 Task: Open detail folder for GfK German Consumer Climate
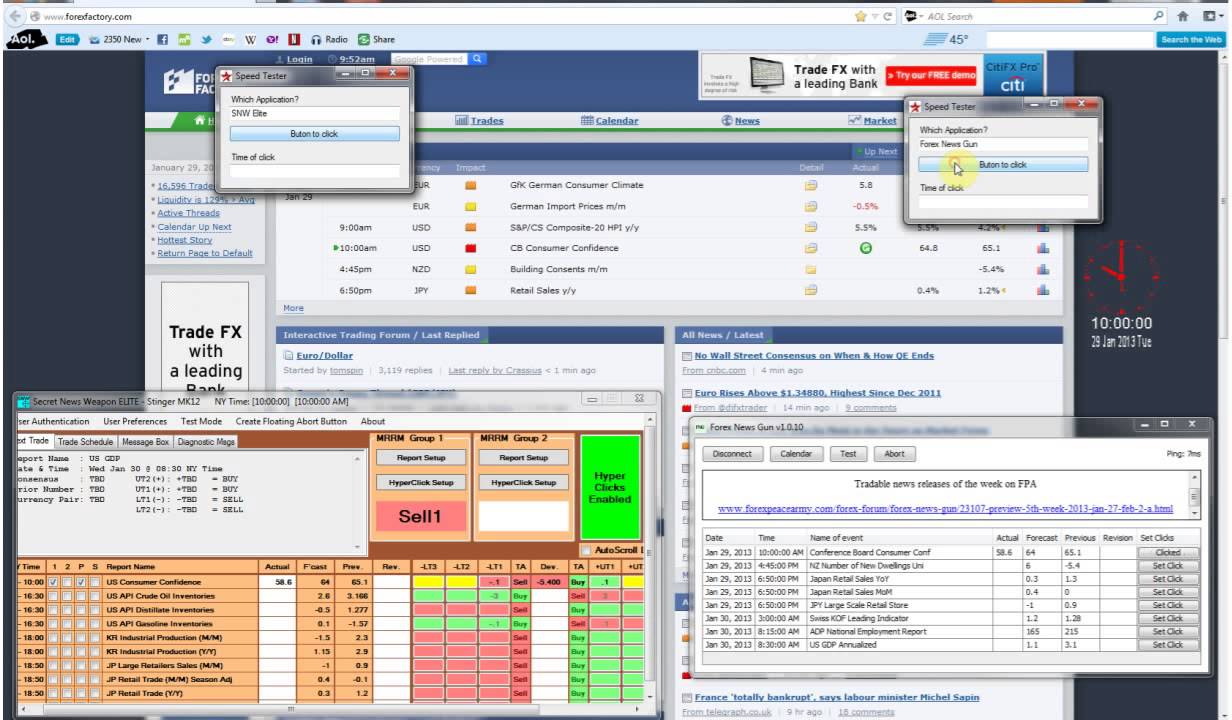click(811, 185)
